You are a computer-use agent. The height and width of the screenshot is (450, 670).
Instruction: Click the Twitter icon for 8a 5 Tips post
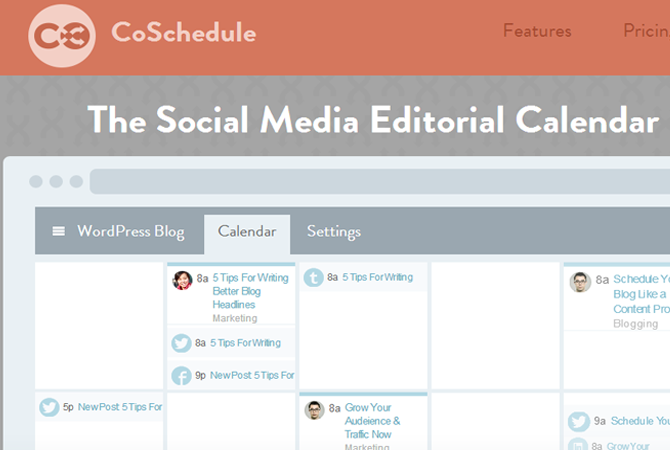pyautogui.click(x=182, y=343)
